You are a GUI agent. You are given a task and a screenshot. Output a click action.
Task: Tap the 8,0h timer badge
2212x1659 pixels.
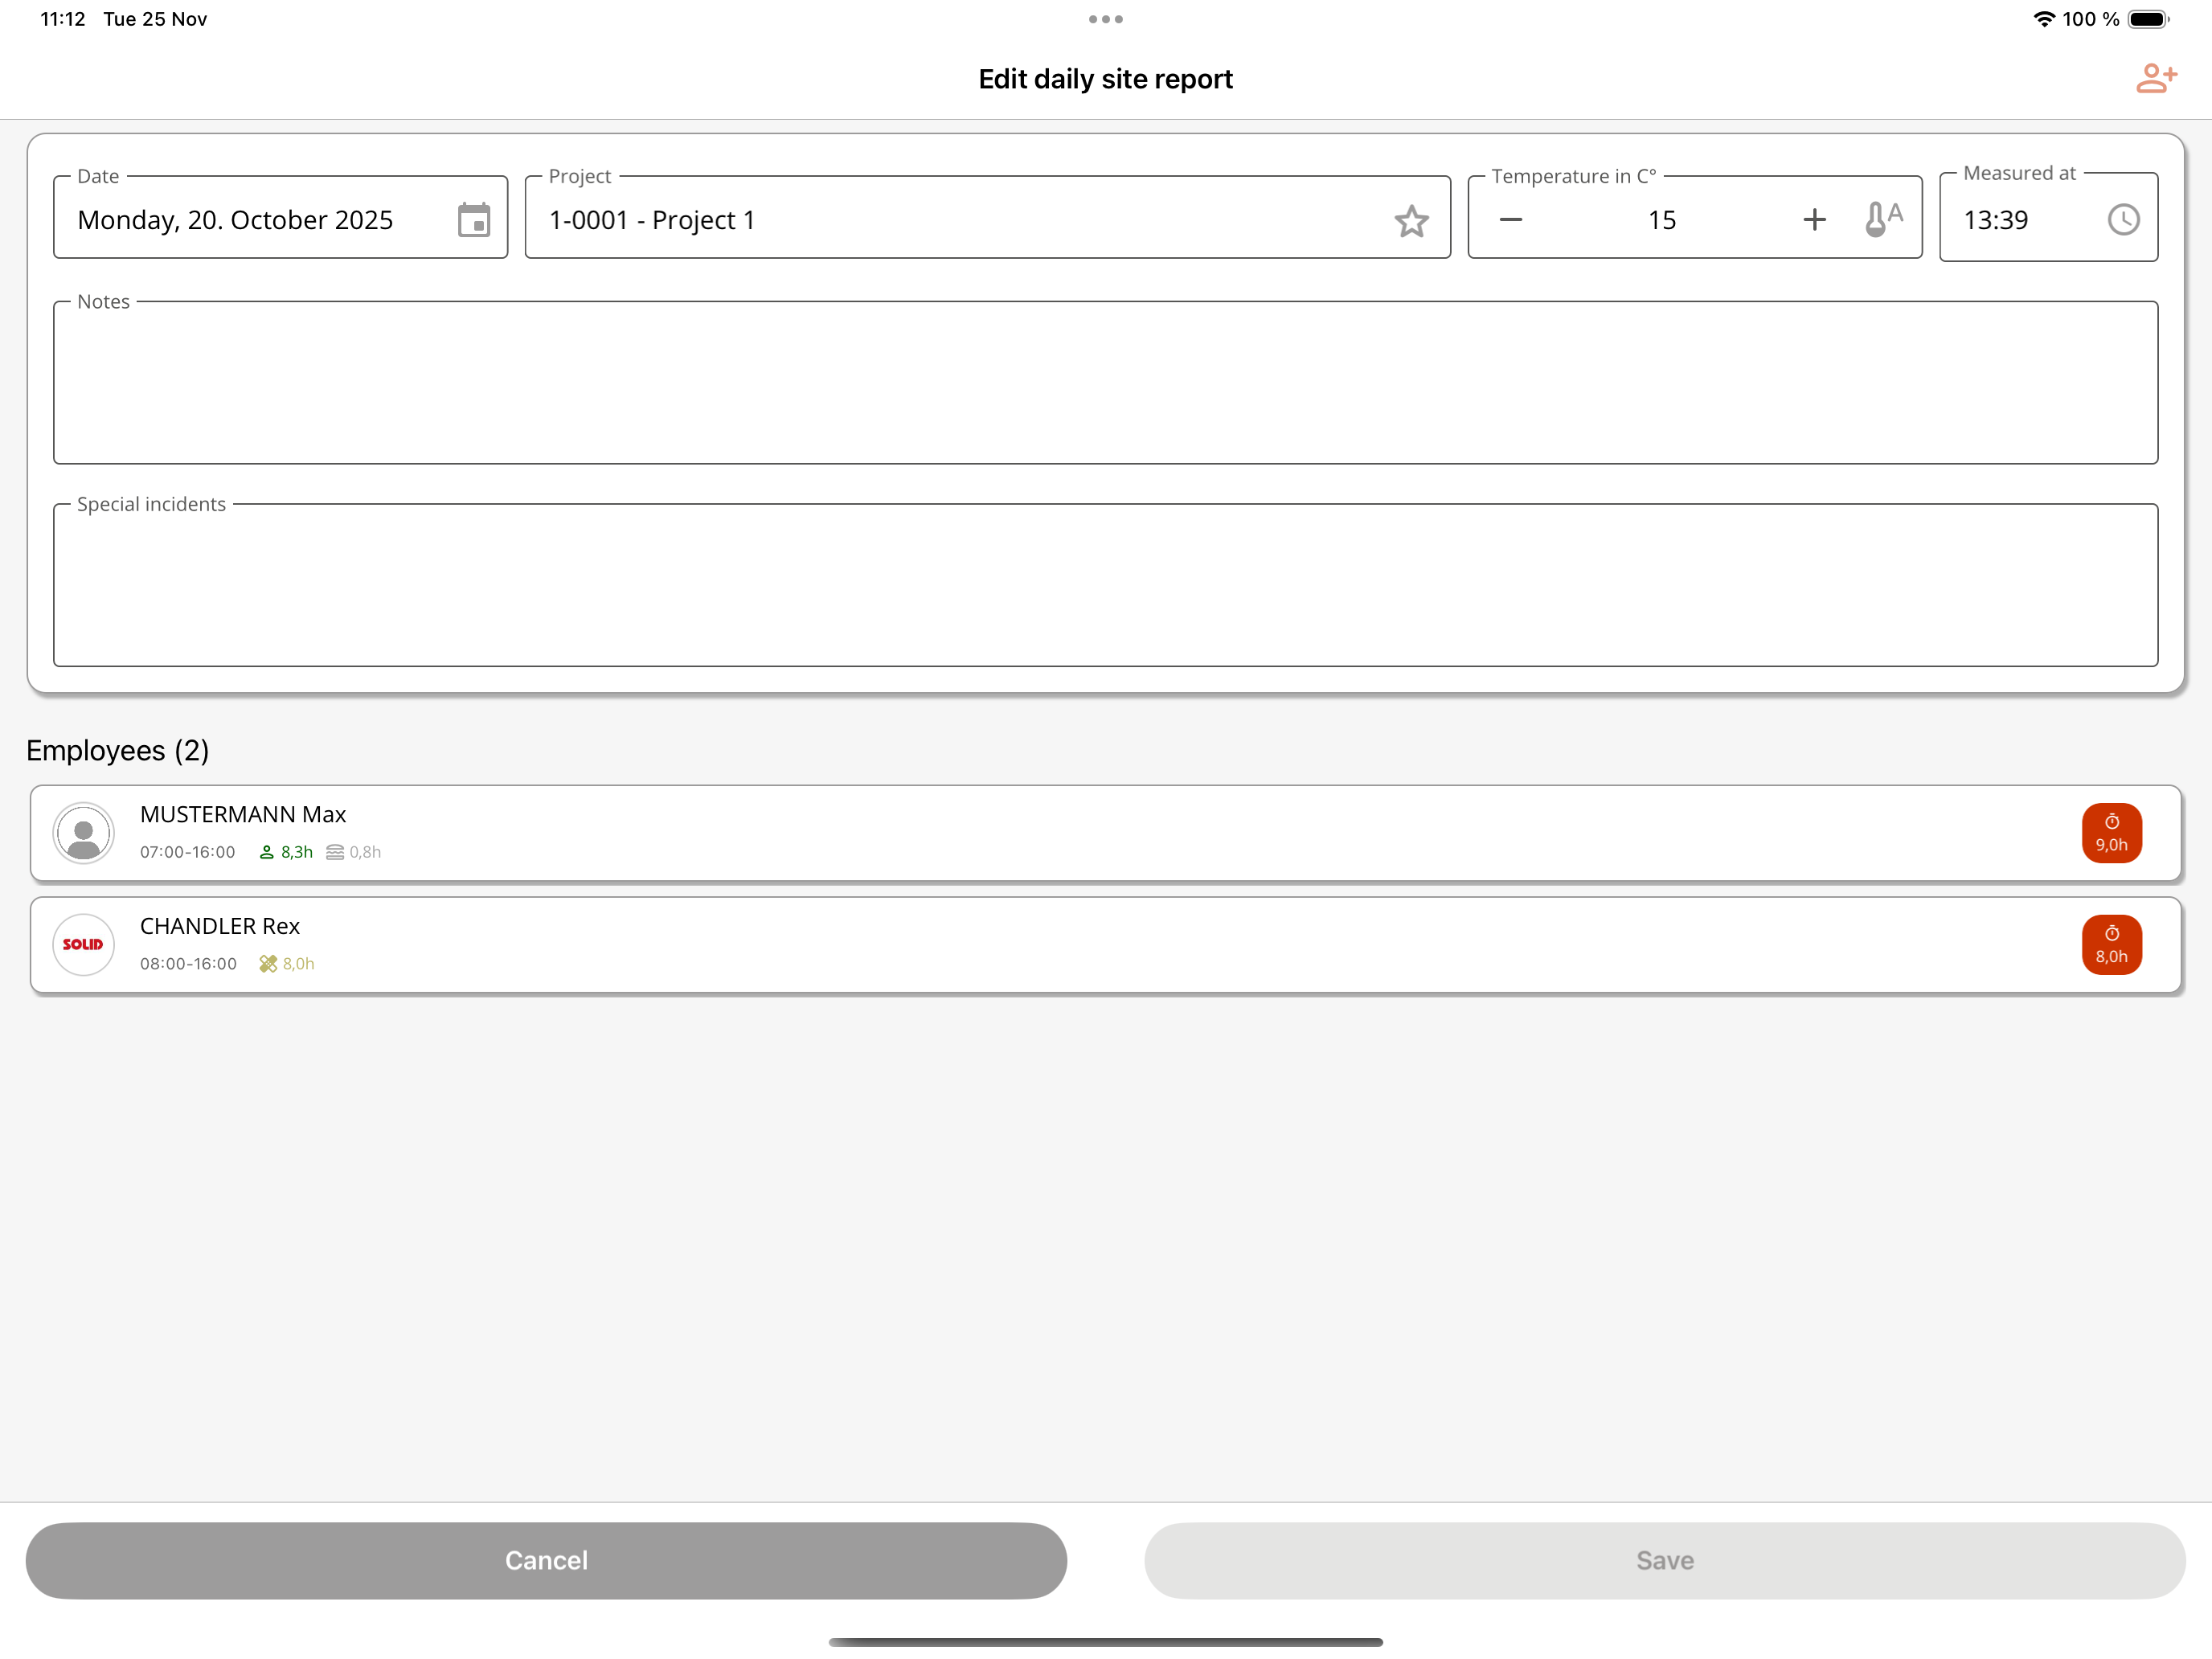pos(2111,945)
